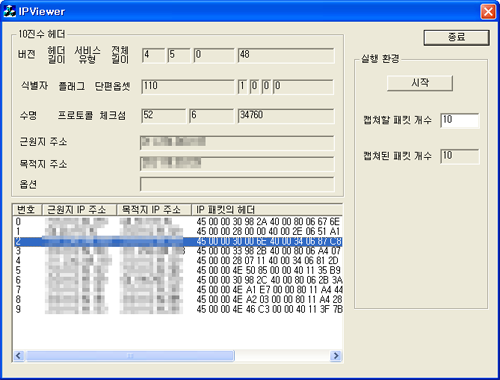Click the empty 옵션 field
This screenshot has width=500, height=380.
[x=237, y=184]
